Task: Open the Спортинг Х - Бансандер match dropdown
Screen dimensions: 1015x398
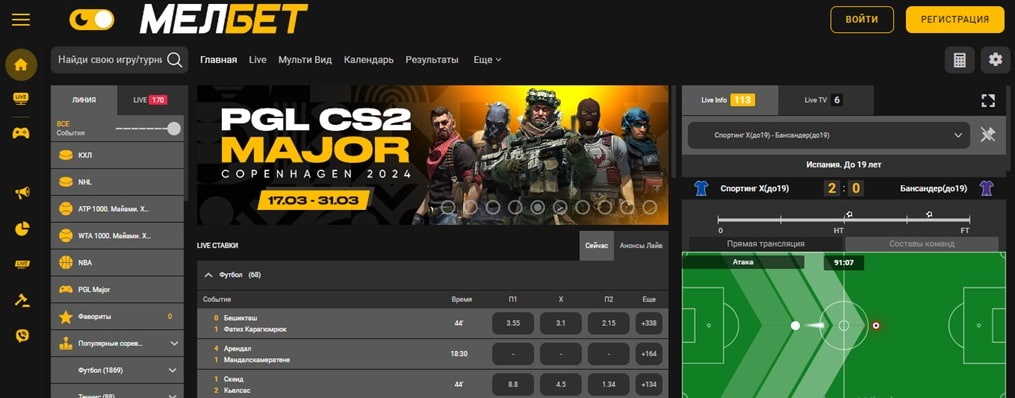Action: point(829,135)
